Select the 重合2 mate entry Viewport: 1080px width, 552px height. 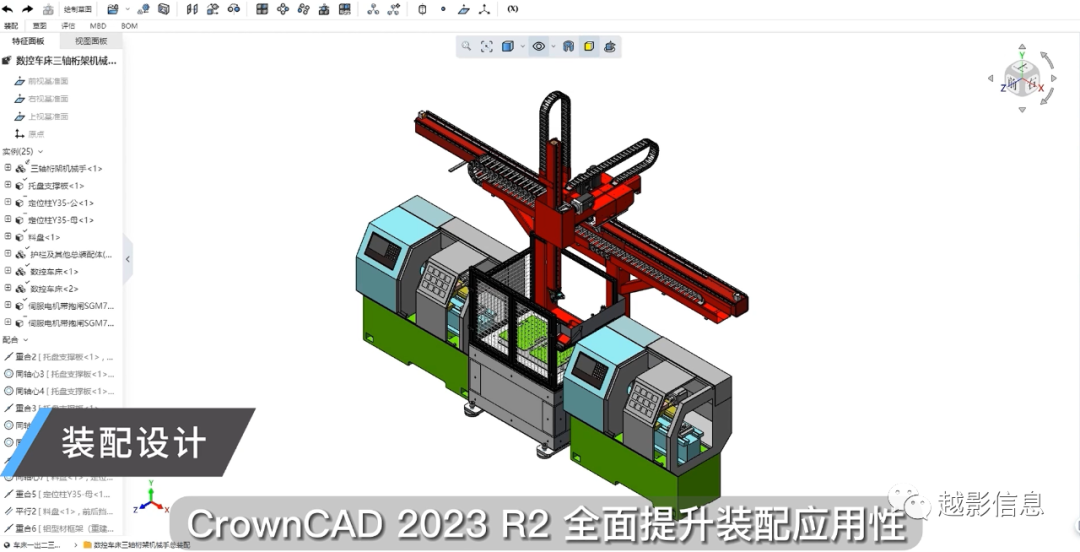(59, 357)
